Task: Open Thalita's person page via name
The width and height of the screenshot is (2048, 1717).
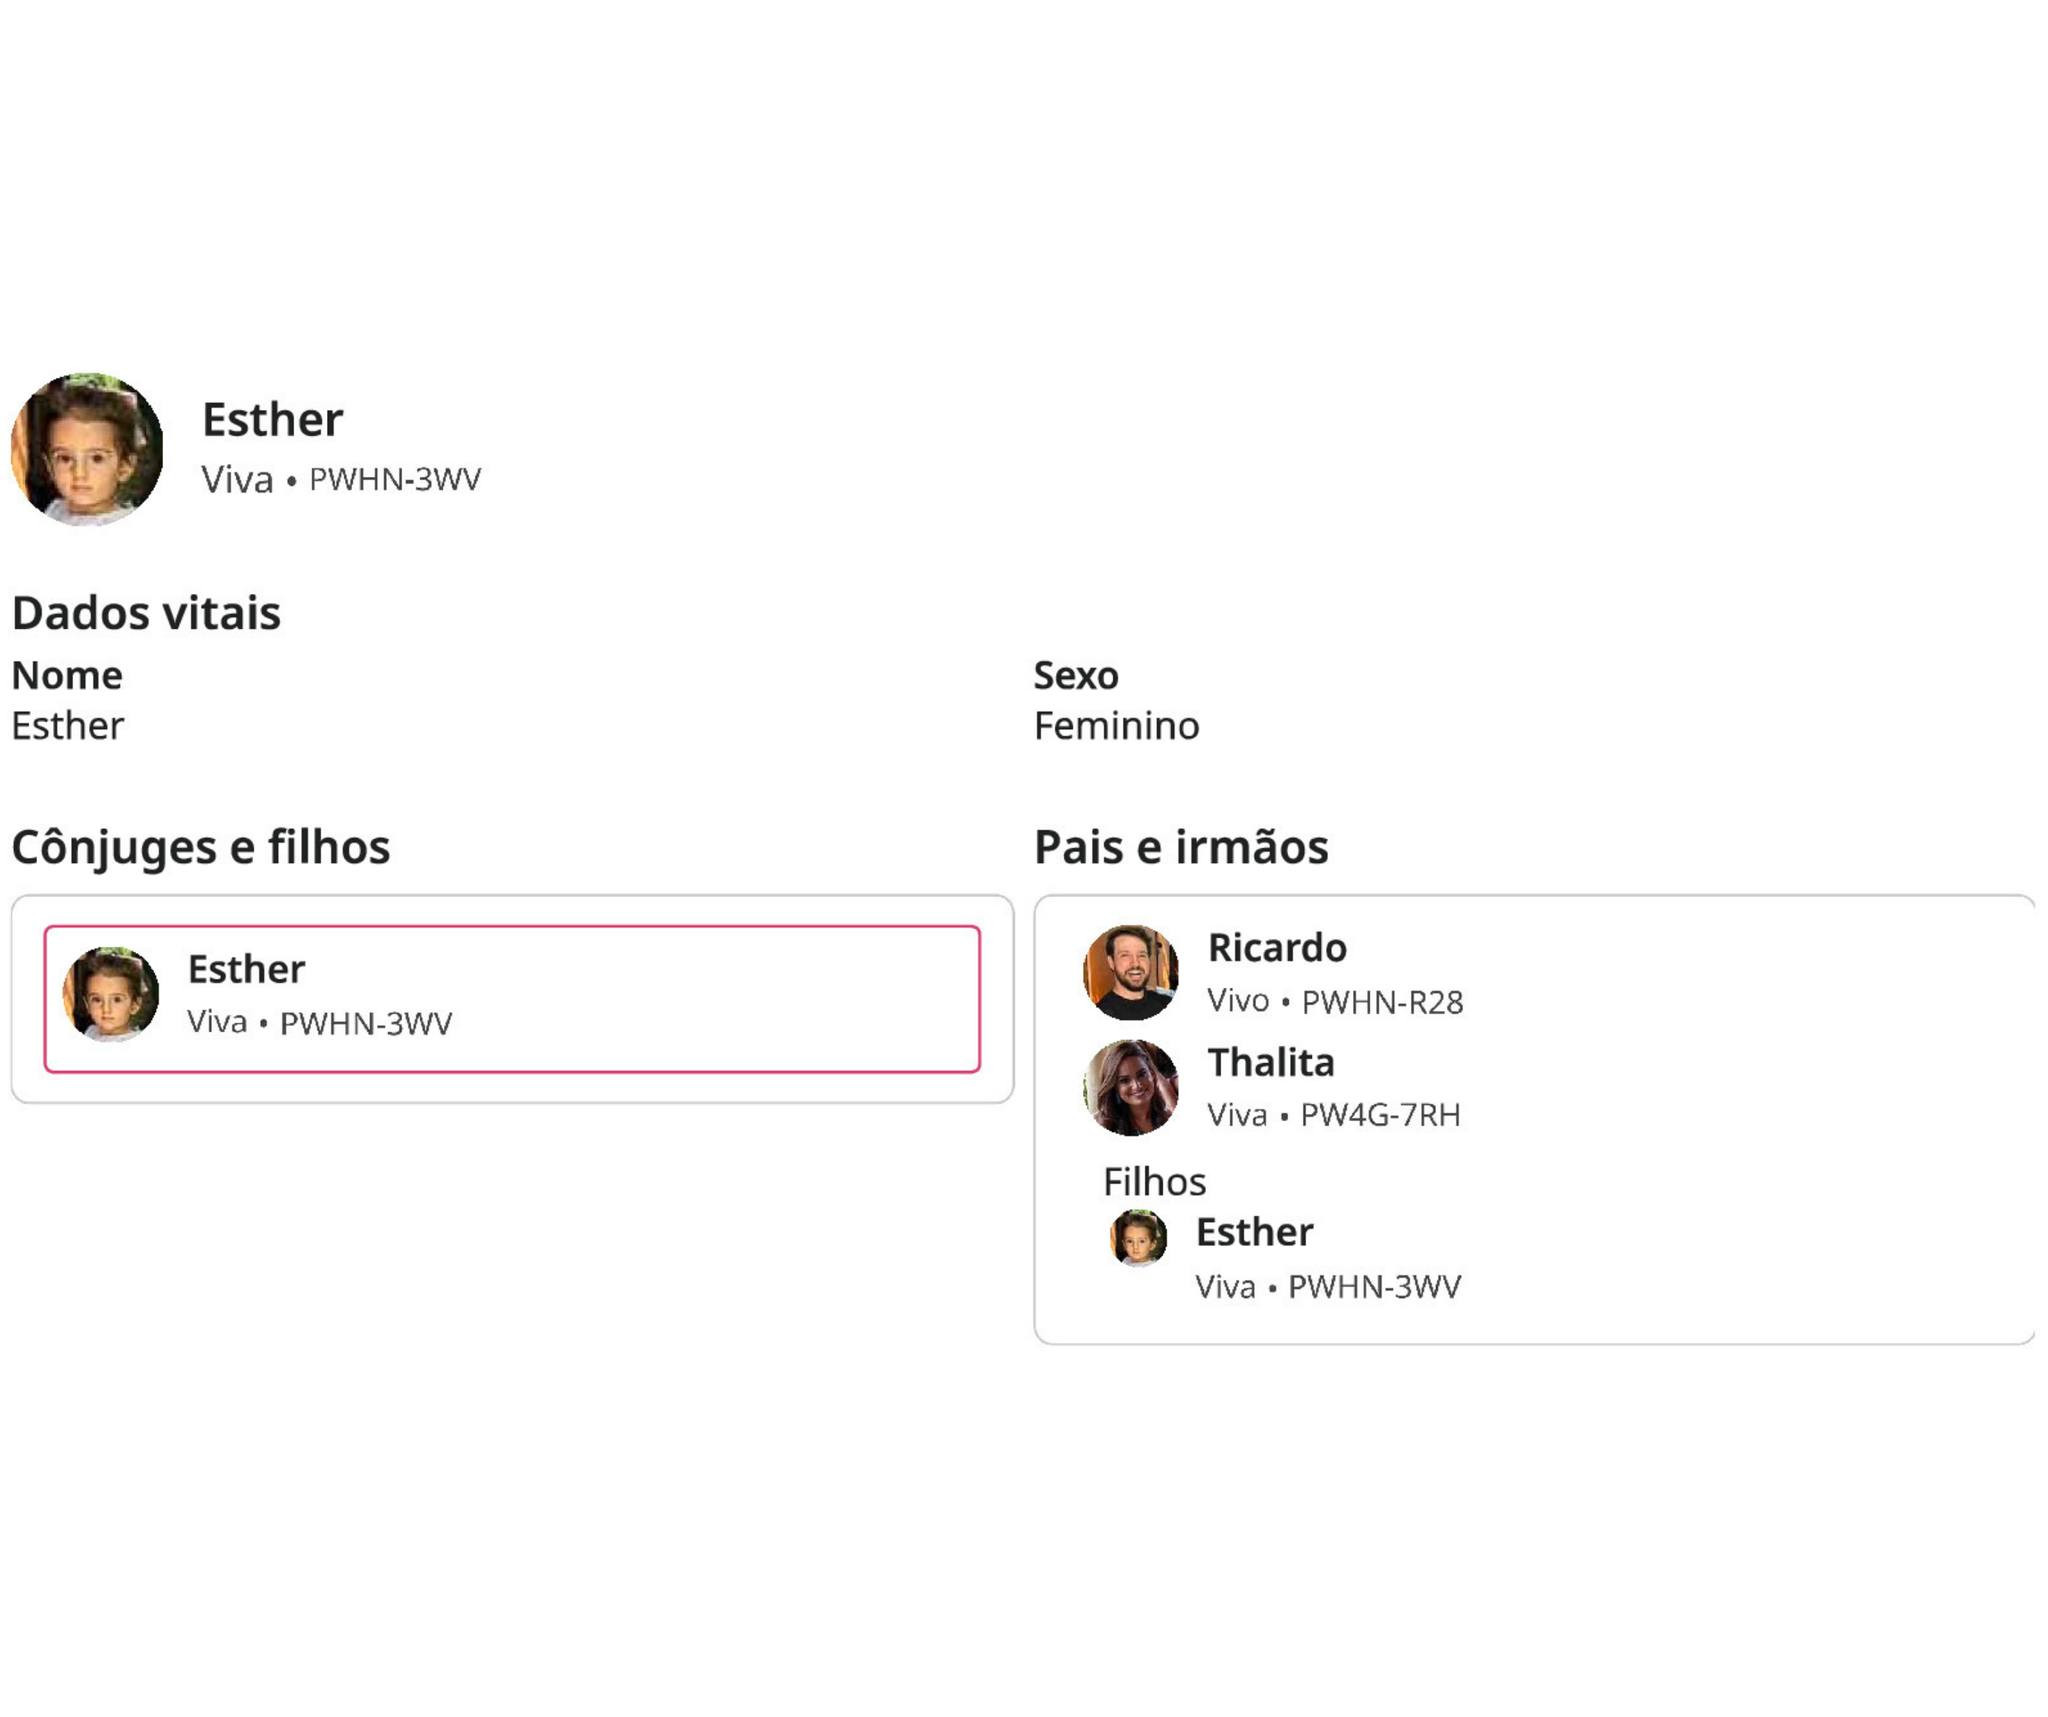Action: 1271,1062
